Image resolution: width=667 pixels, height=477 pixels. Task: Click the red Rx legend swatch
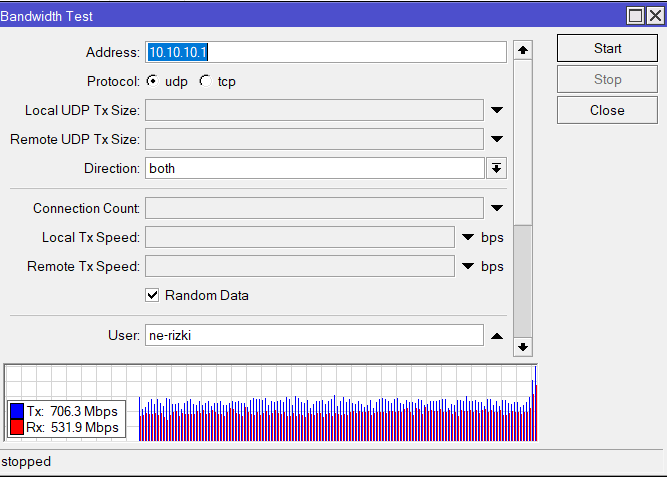tap(17, 427)
